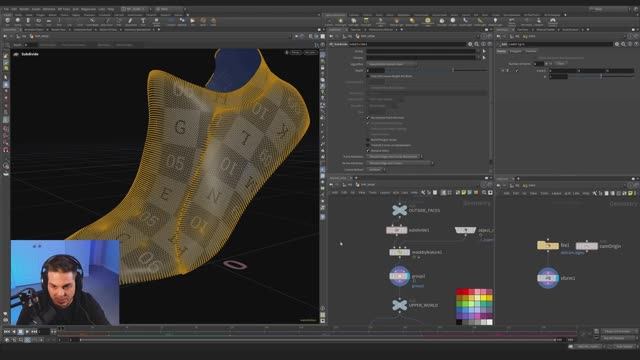Select the Tube shelf tool
Viewport: 640px width, 360px height.
(28, 21)
